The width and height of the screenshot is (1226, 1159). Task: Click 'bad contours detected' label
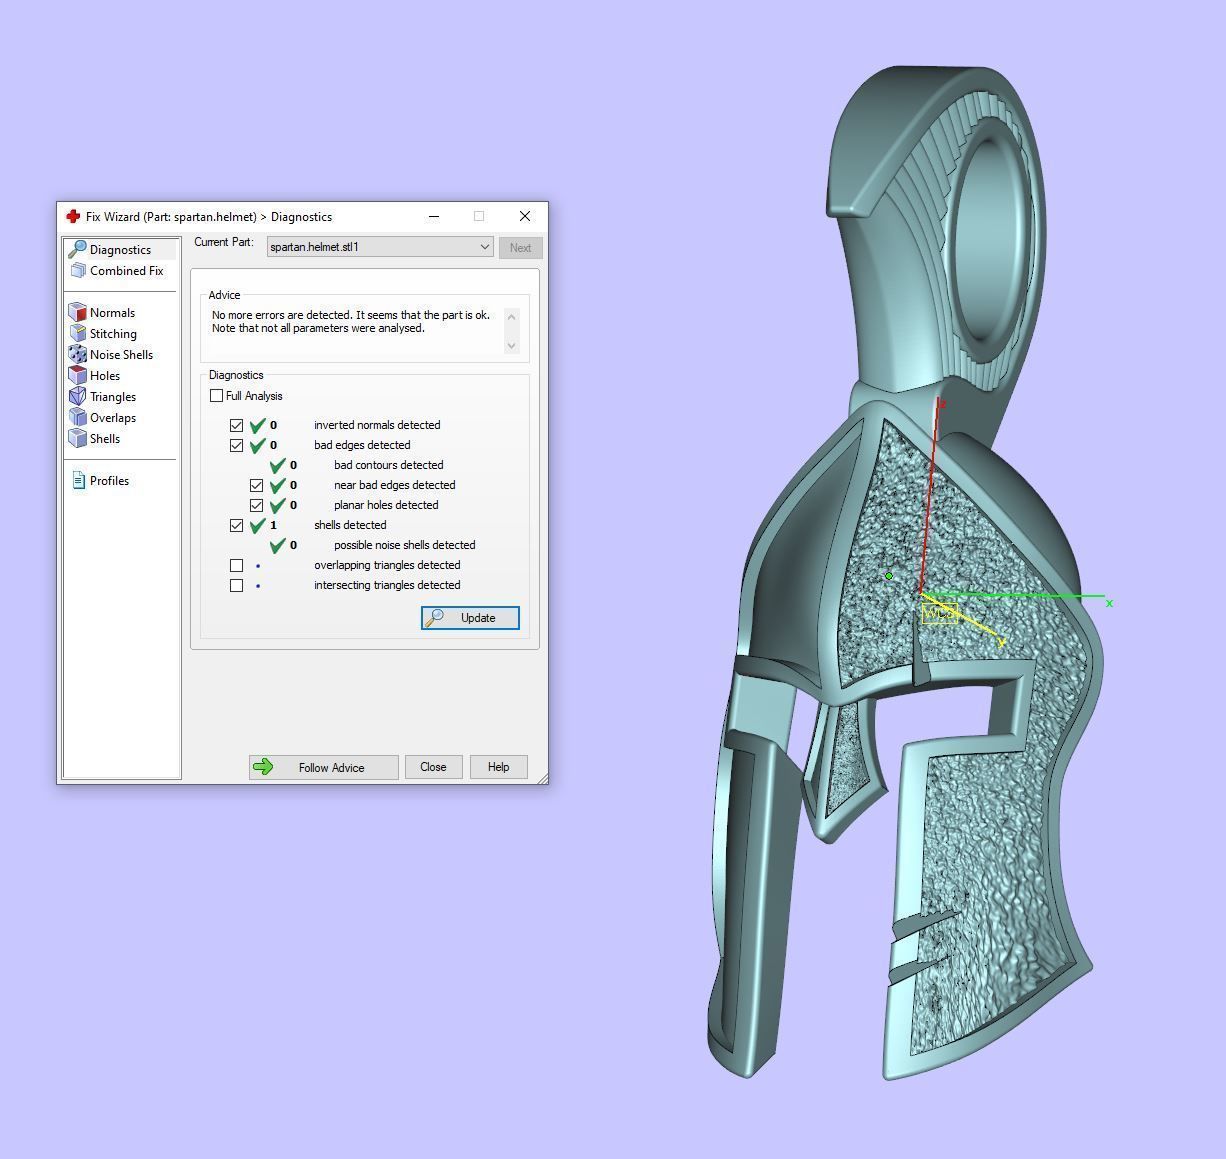388,465
